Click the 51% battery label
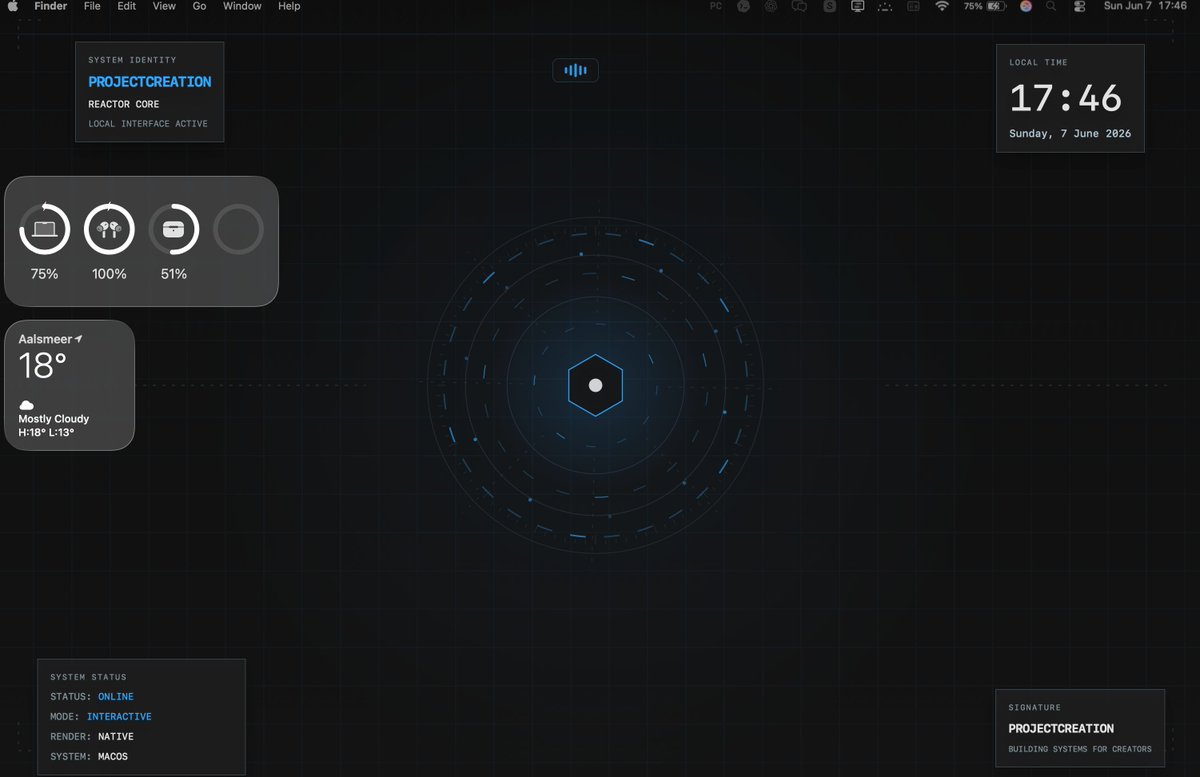 pyautogui.click(x=174, y=274)
